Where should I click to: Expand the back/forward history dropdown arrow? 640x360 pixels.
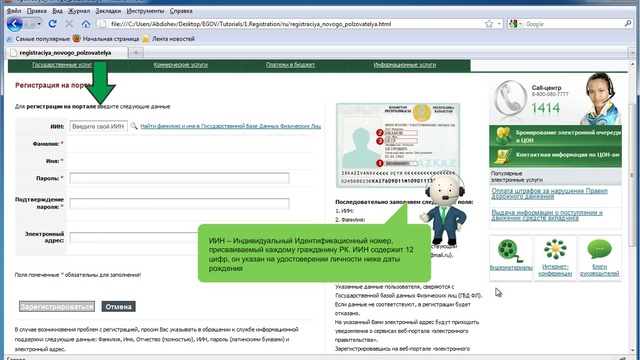pyautogui.click(x=39, y=24)
